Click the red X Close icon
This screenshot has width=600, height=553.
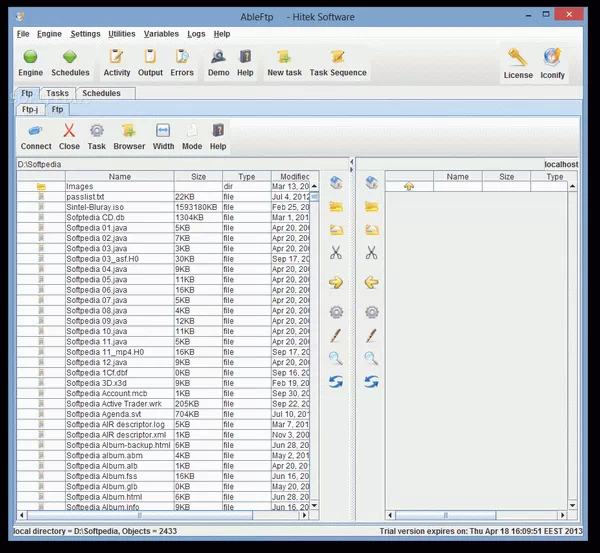[x=69, y=131]
